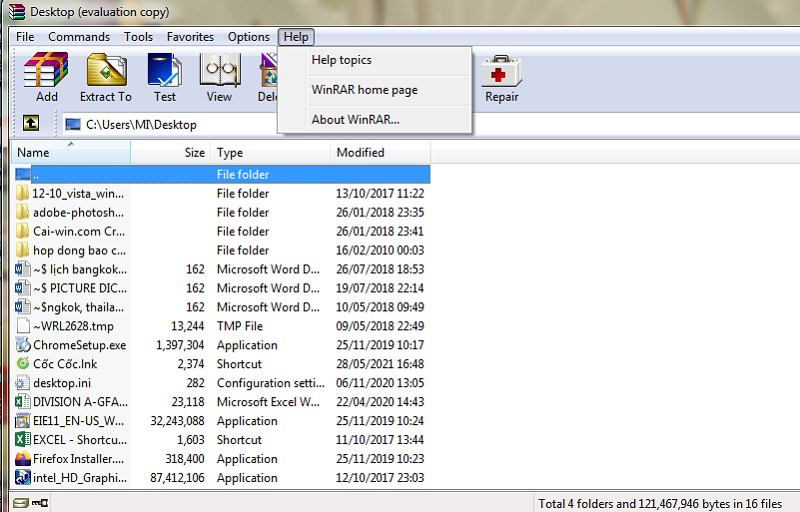Click the 12-10_vista_win folder icon
The image size is (800, 512).
point(22,193)
